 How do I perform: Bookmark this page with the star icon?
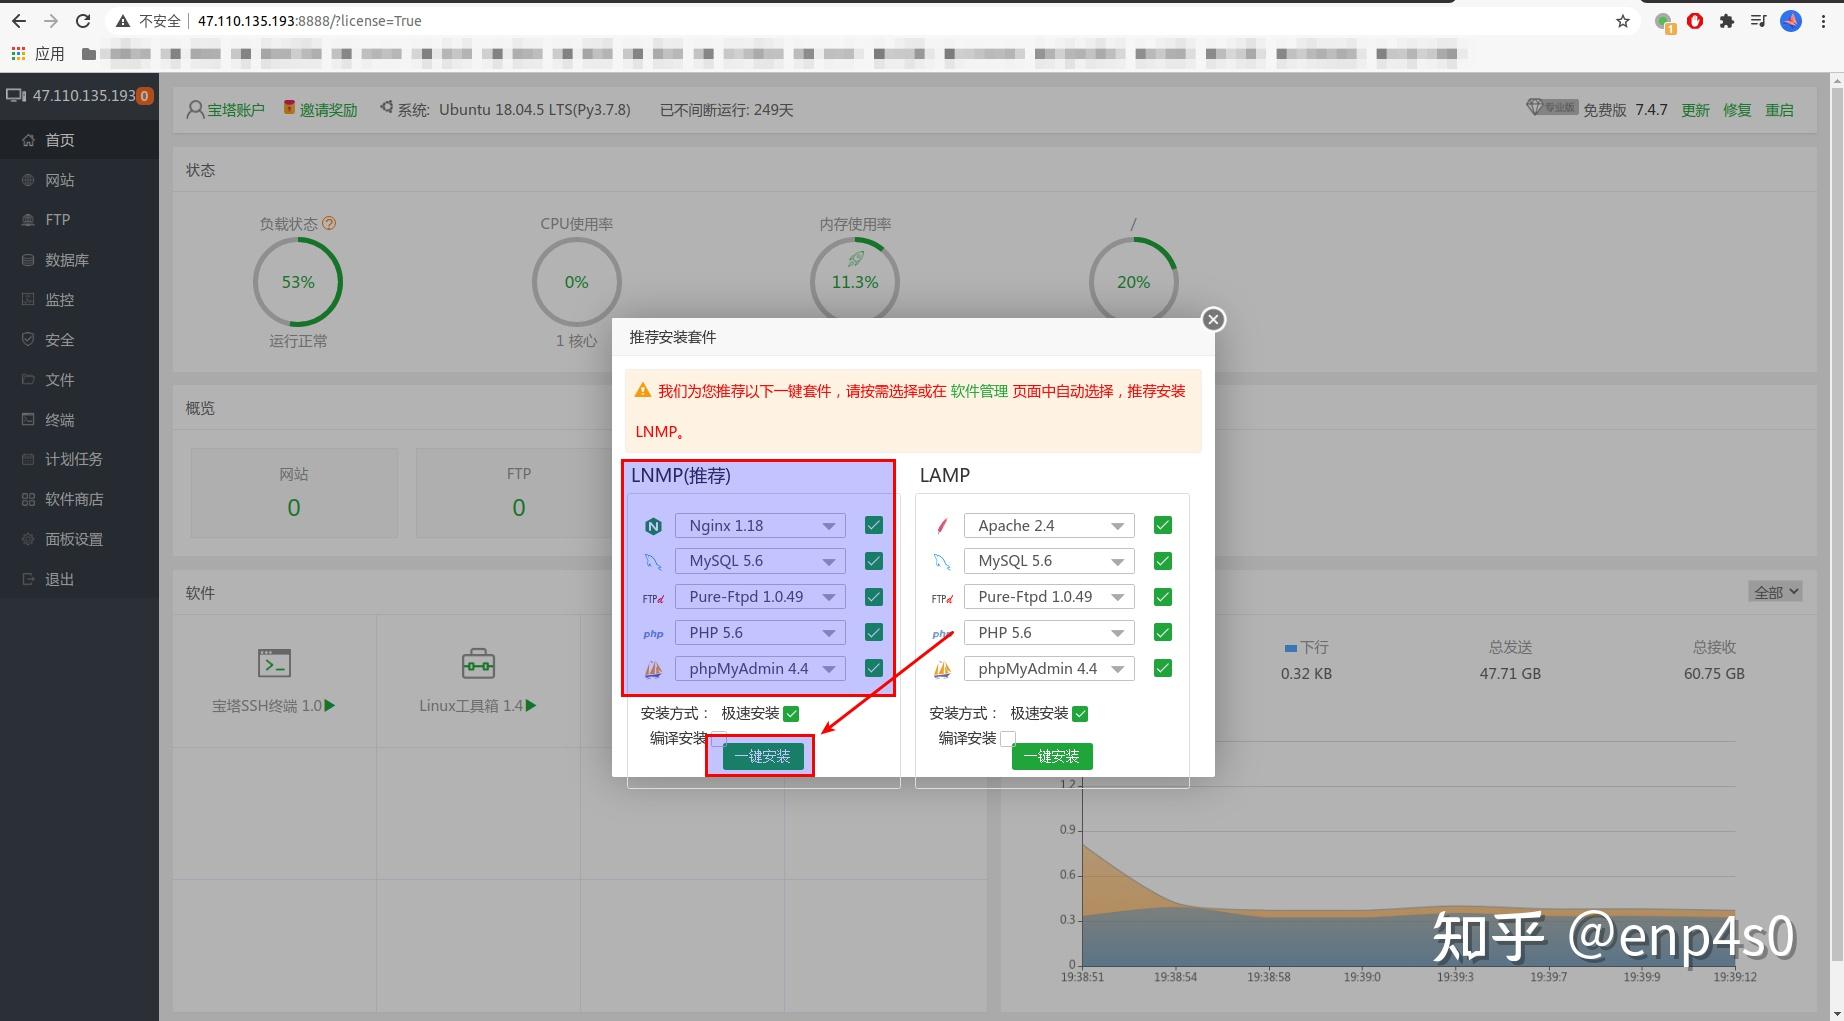click(1623, 21)
